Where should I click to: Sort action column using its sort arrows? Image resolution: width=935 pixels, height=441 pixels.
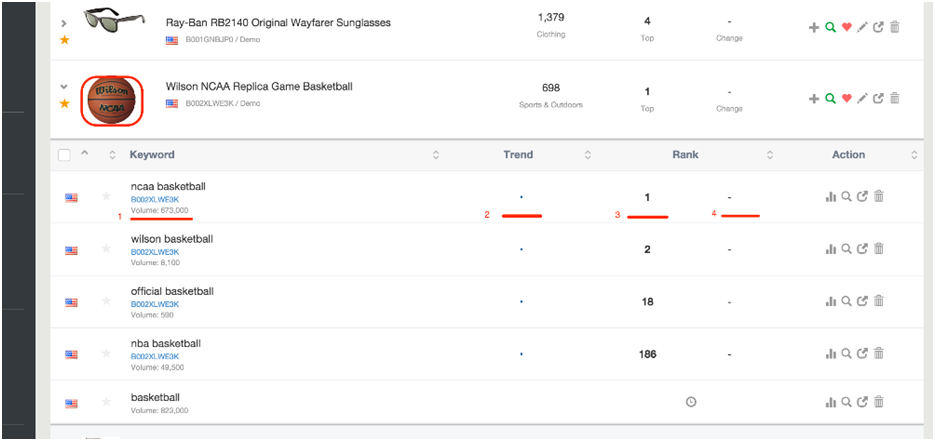914,155
